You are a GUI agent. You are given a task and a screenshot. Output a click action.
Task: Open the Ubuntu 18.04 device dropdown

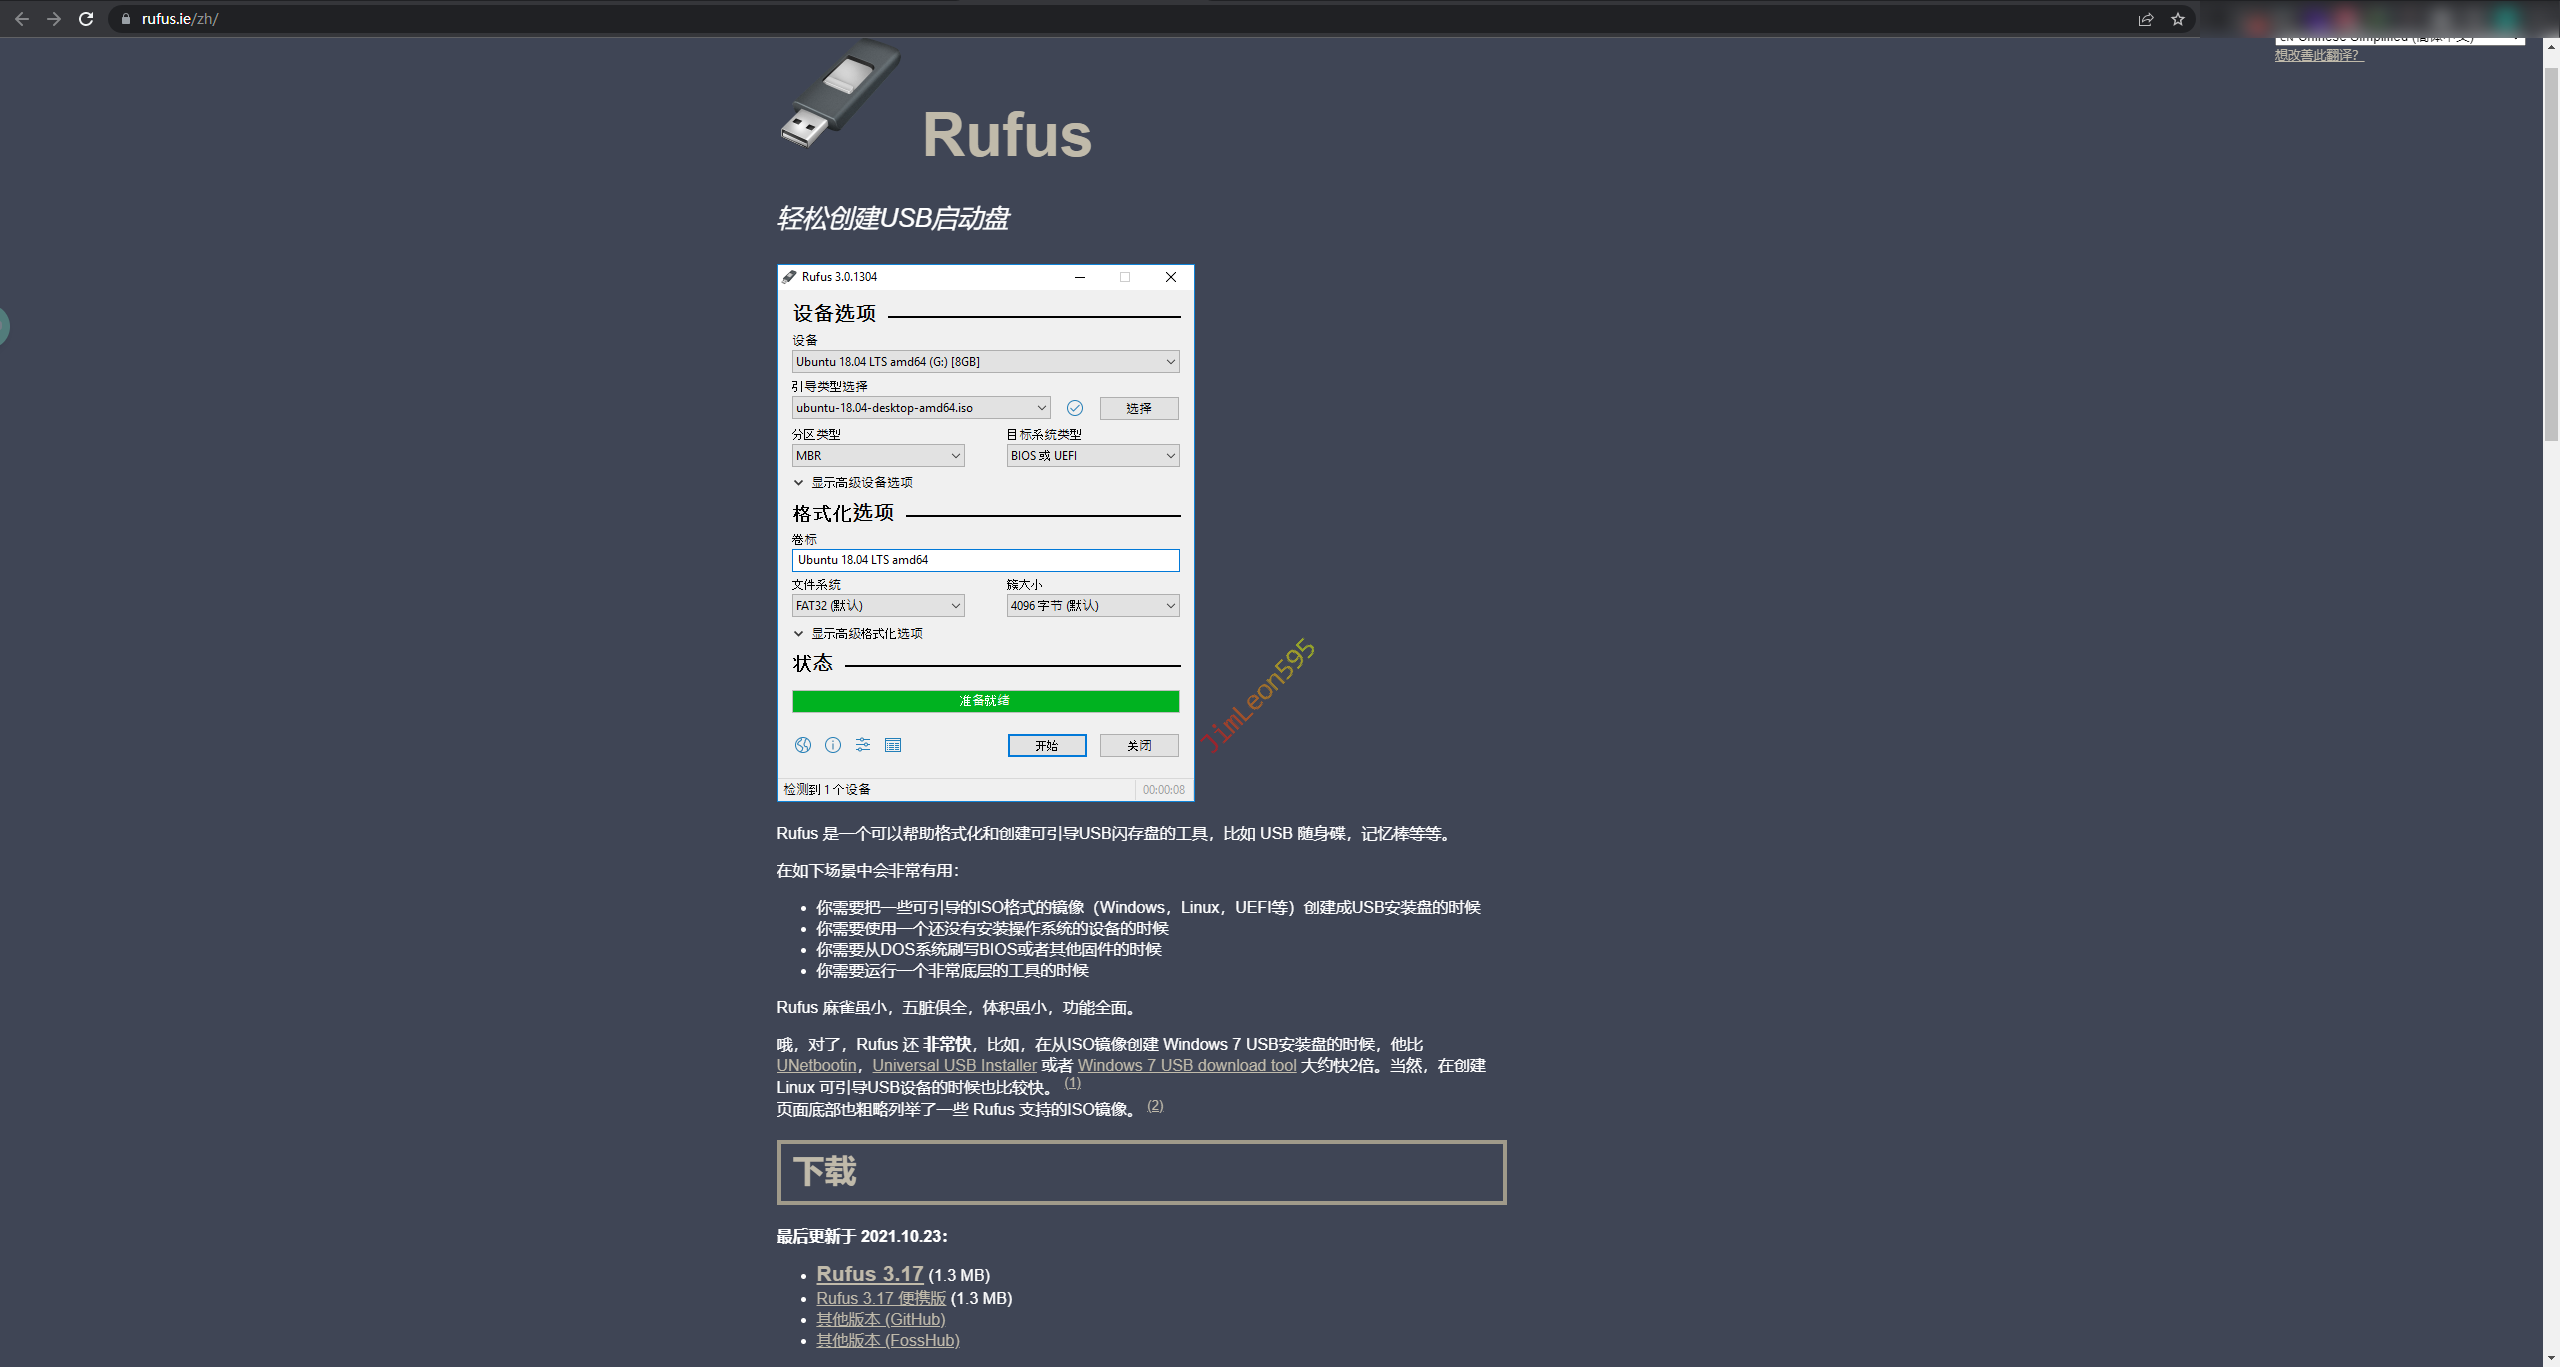pos(985,362)
